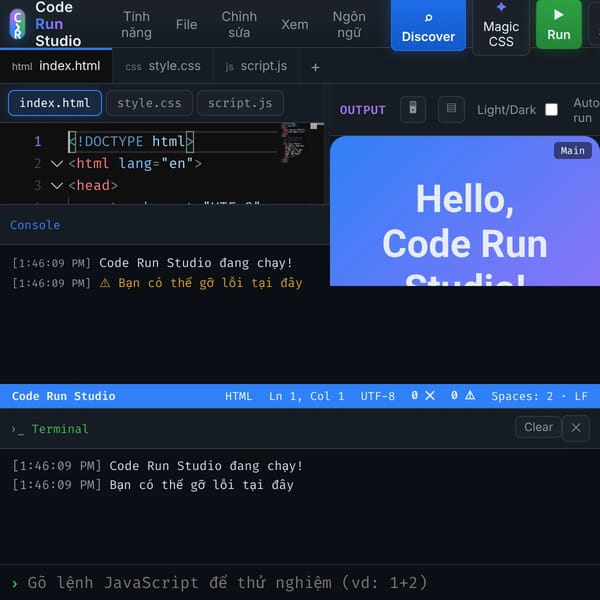This screenshot has height=600, width=600.
Task: Open the Xem menu
Action: tap(294, 24)
